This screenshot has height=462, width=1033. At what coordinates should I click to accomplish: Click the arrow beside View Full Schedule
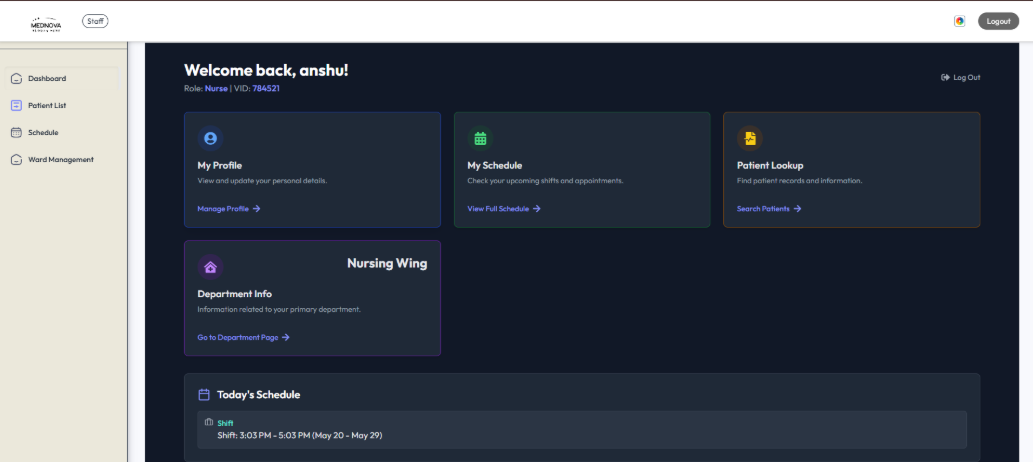[537, 209]
